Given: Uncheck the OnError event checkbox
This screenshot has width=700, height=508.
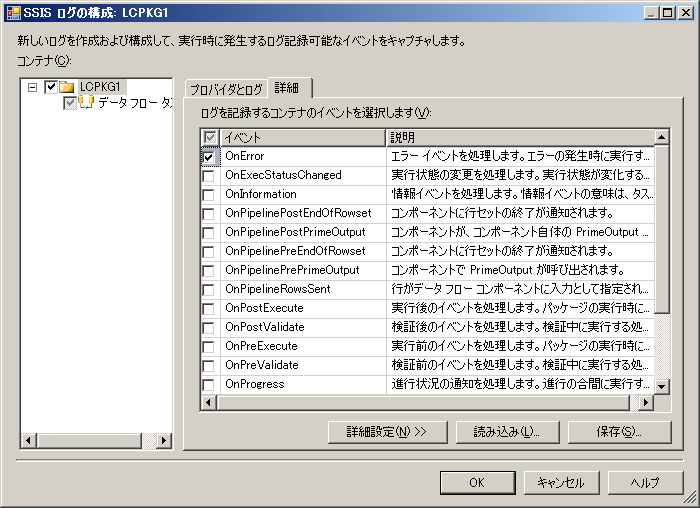Looking at the screenshot, I should point(208,157).
